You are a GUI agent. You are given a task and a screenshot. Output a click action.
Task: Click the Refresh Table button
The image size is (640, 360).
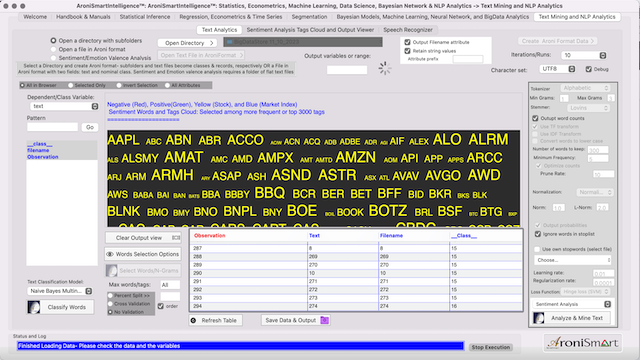coord(216,320)
